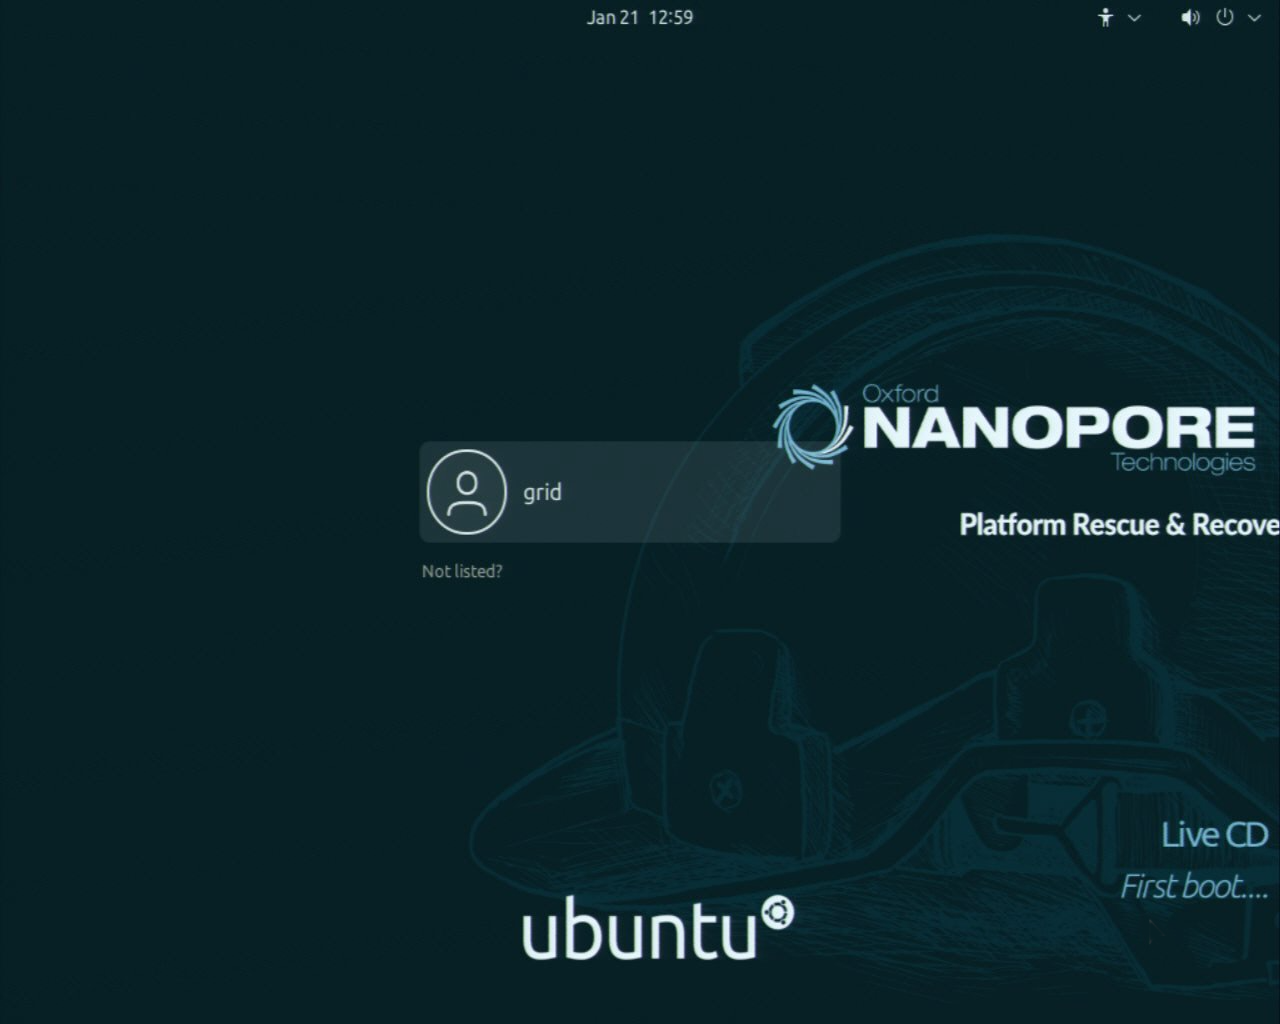Expand the system menu arrow
This screenshot has height=1024, width=1280.
pyautogui.click(x=1254, y=18)
